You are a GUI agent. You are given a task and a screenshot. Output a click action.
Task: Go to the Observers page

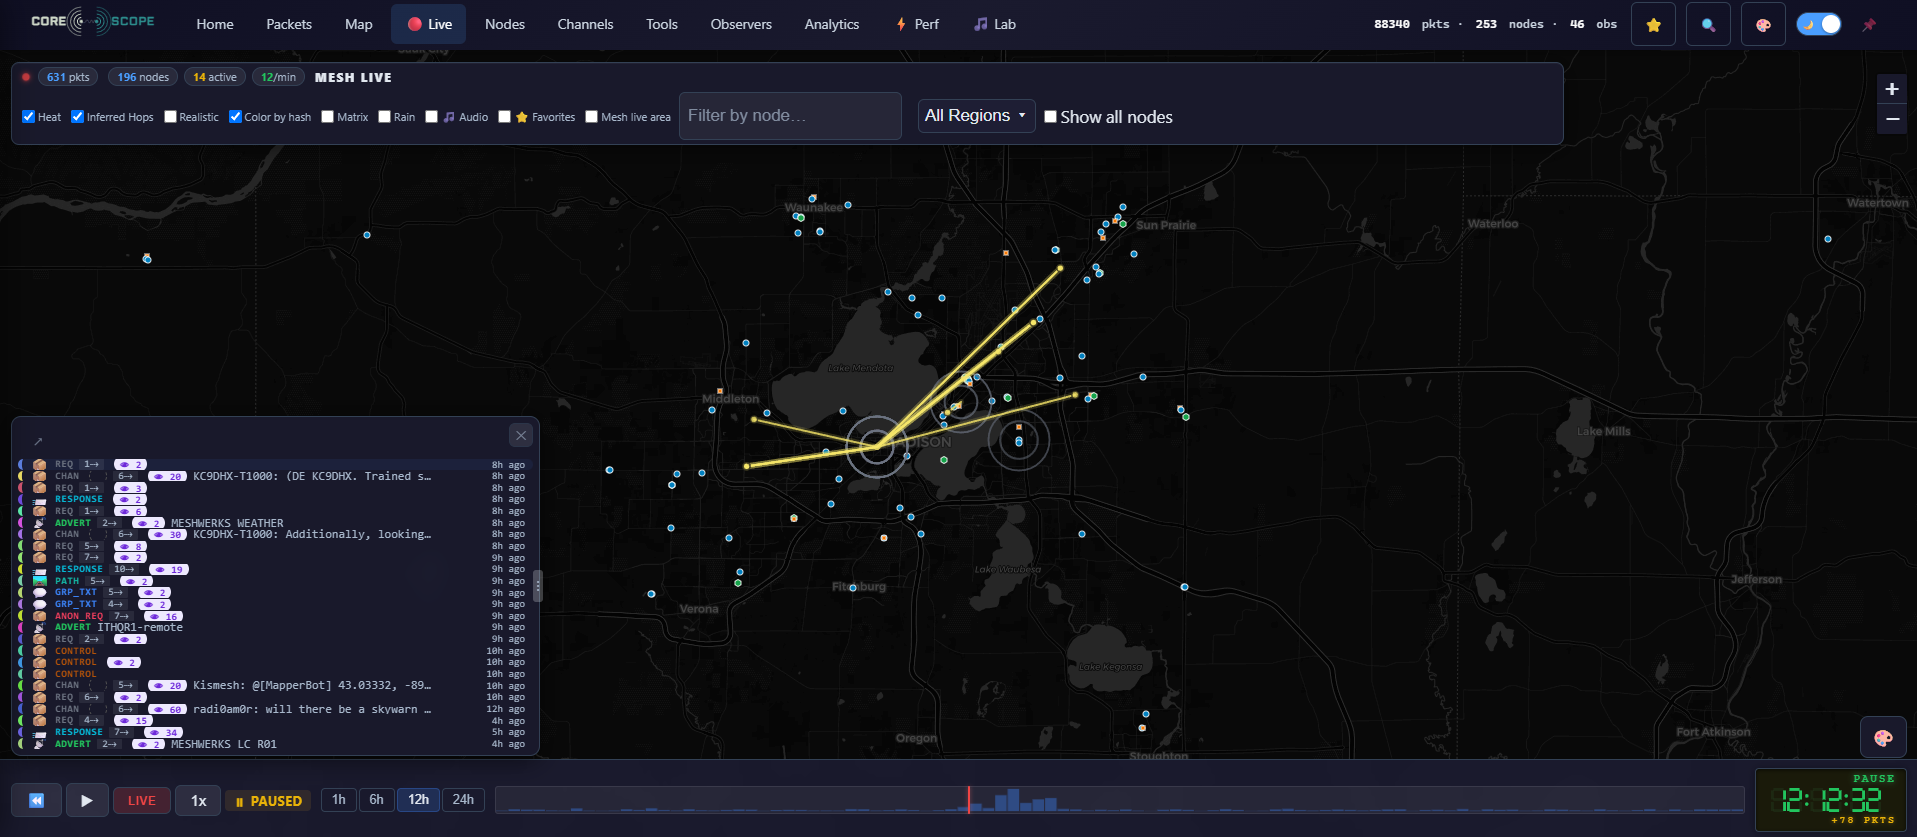tap(741, 24)
